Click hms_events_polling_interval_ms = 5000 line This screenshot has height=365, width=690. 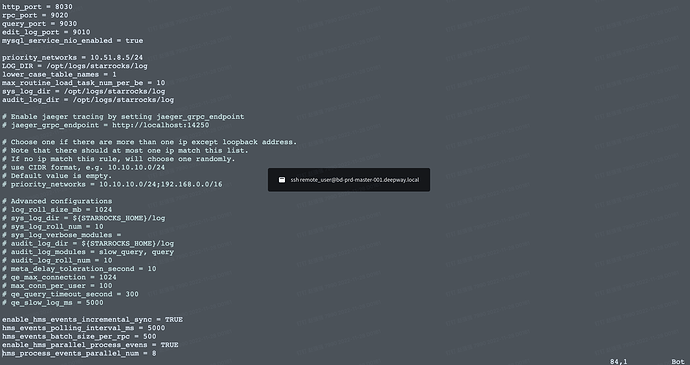click(x=84, y=328)
